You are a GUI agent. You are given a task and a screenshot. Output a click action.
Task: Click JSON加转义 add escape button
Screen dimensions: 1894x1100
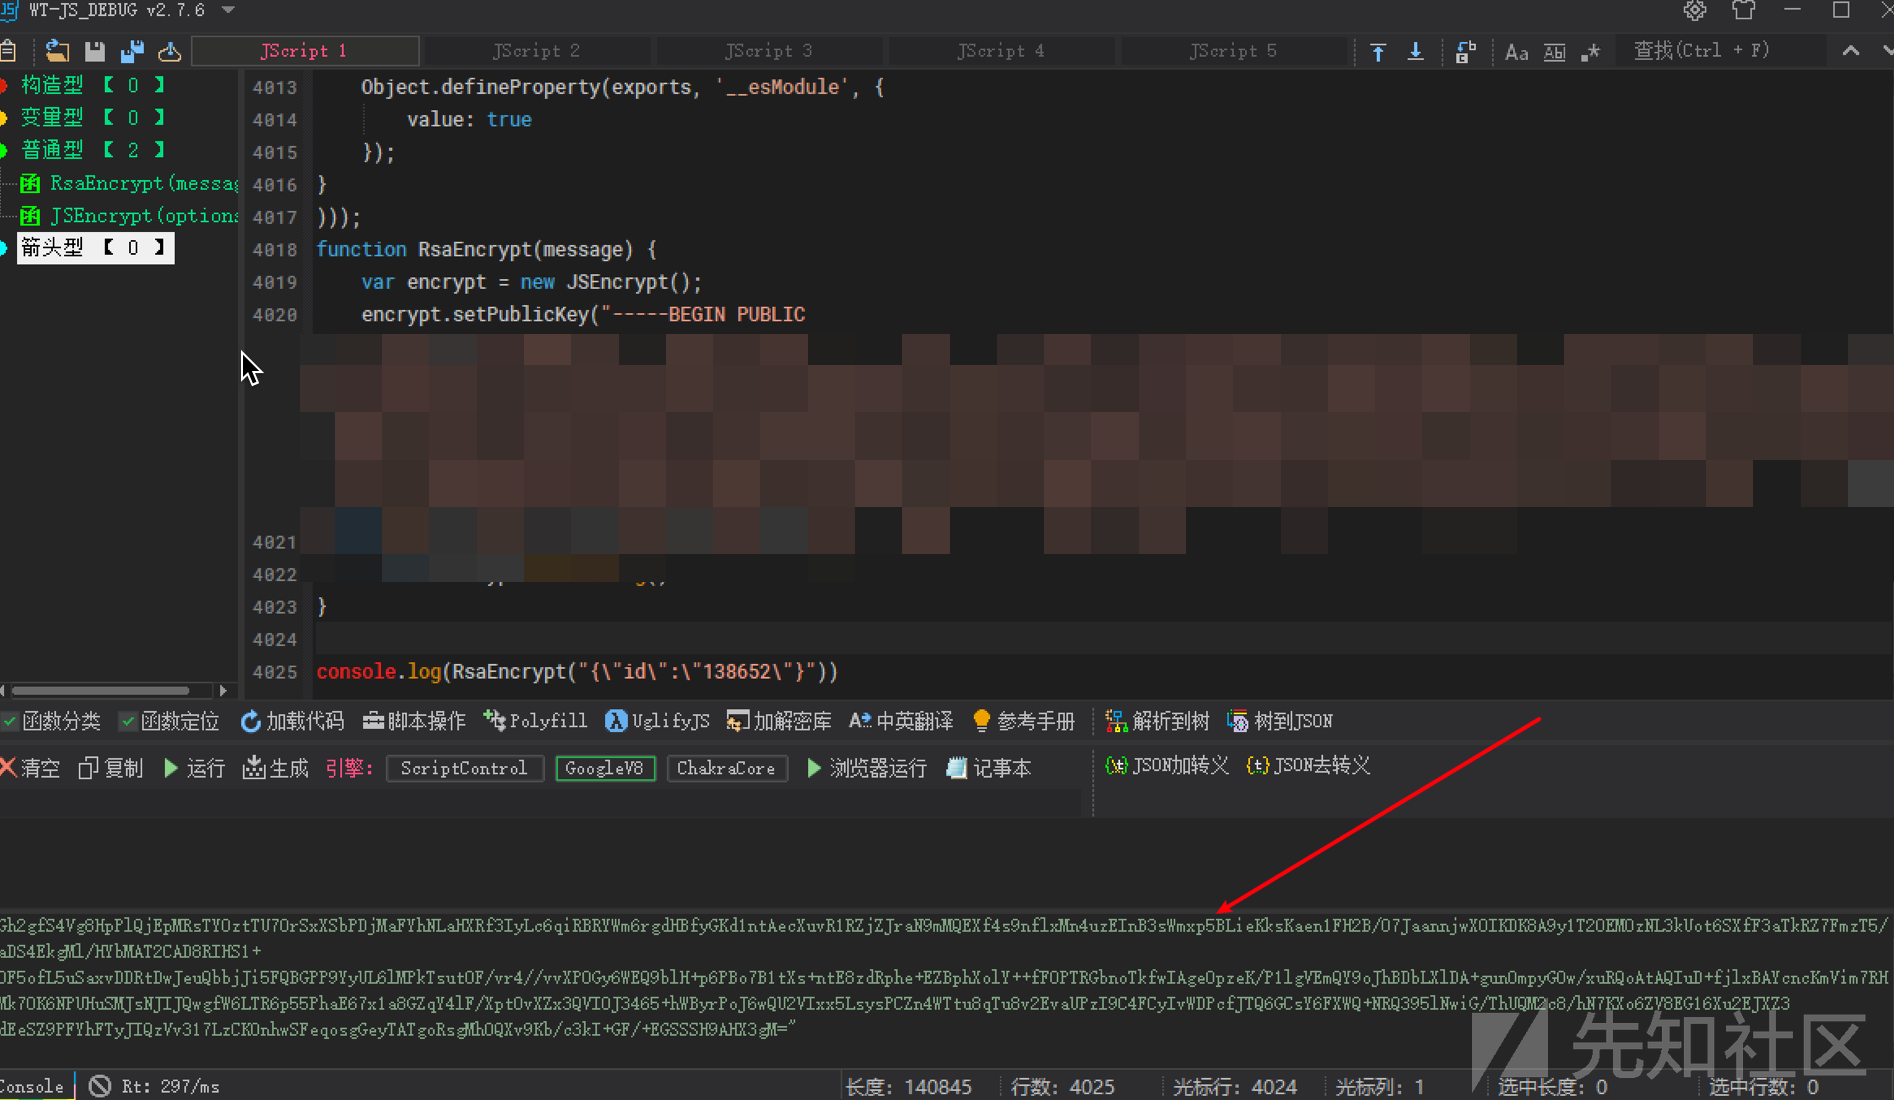(1167, 765)
